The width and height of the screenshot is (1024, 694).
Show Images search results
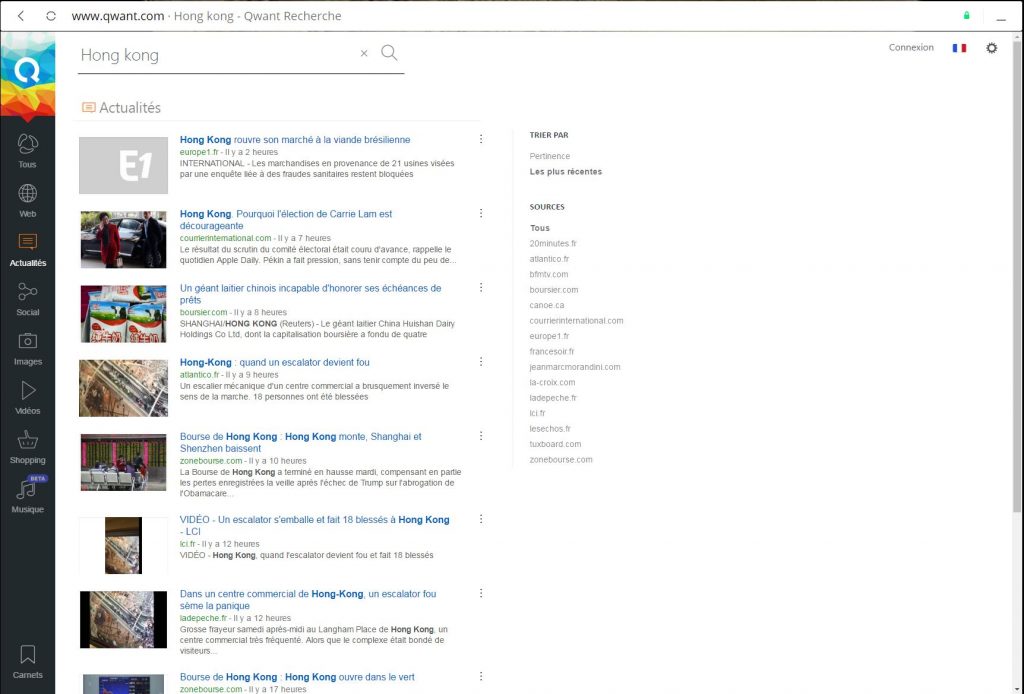pyautogui.click(x=27, y=347)
